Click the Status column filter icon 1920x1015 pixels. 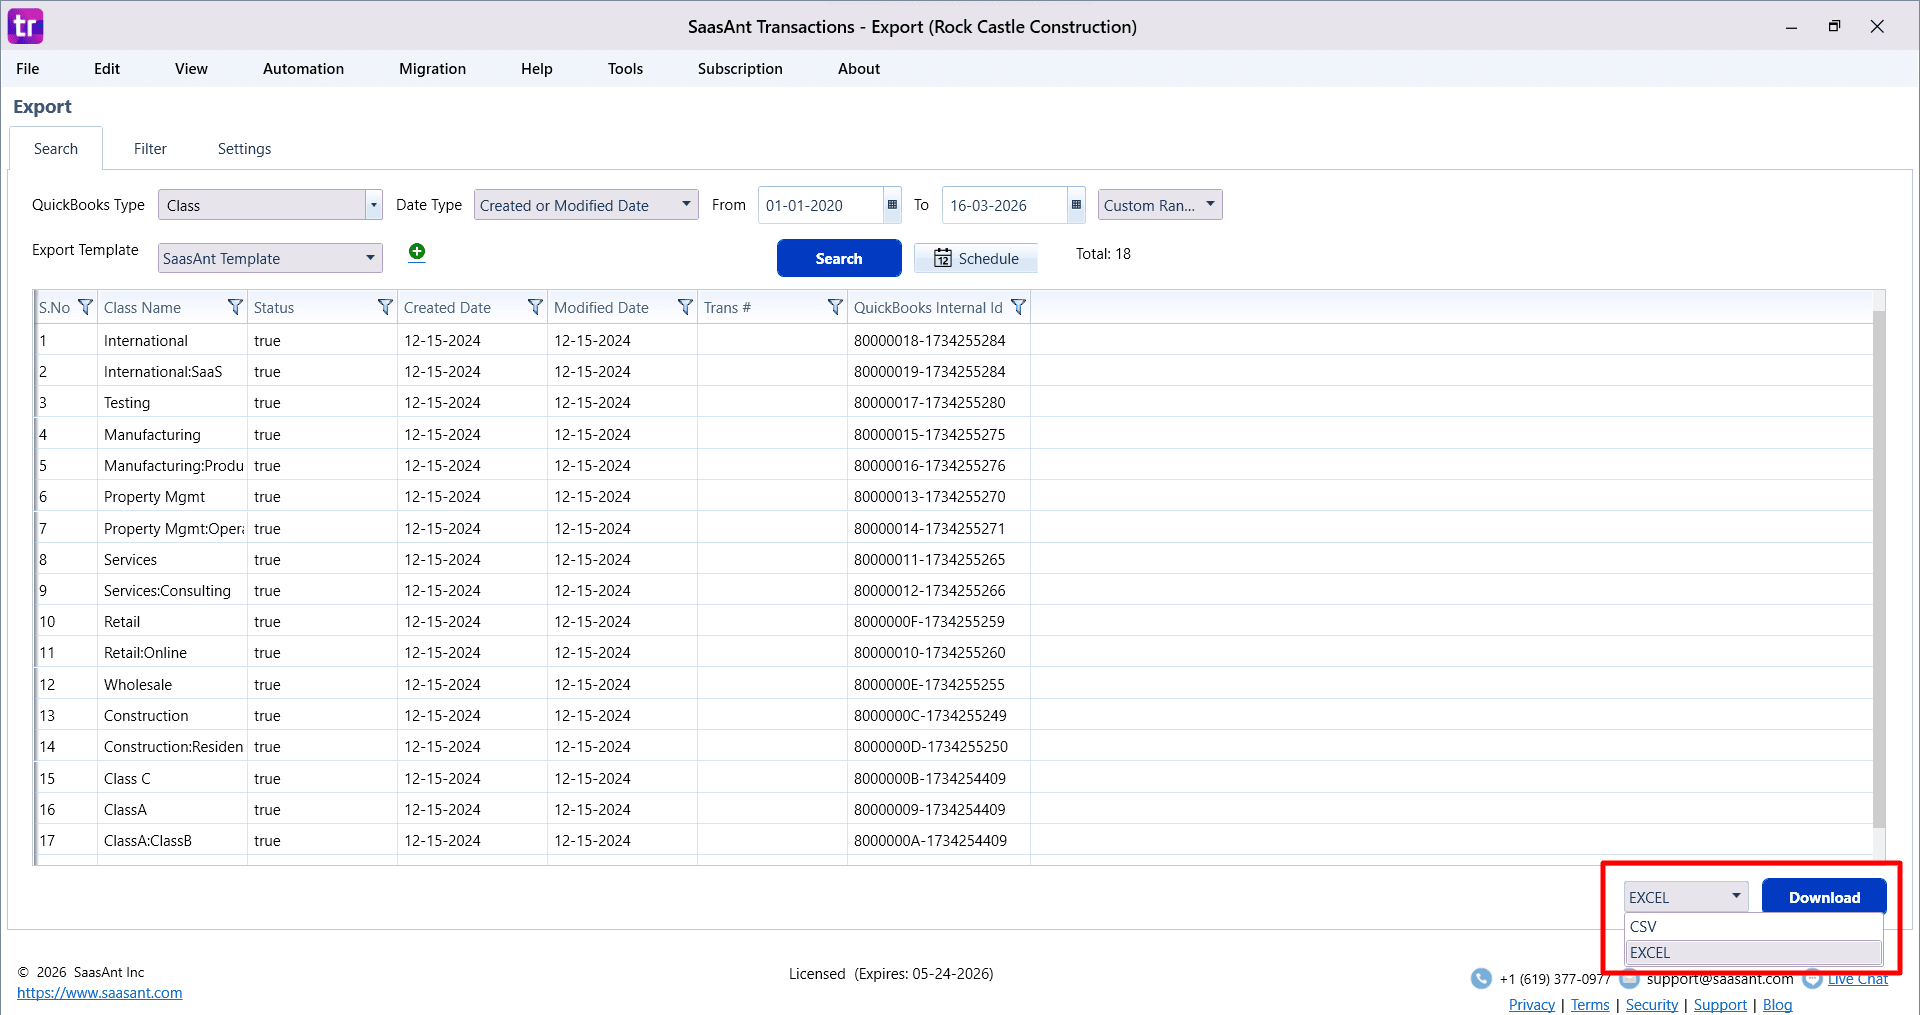tap(385, 307)
